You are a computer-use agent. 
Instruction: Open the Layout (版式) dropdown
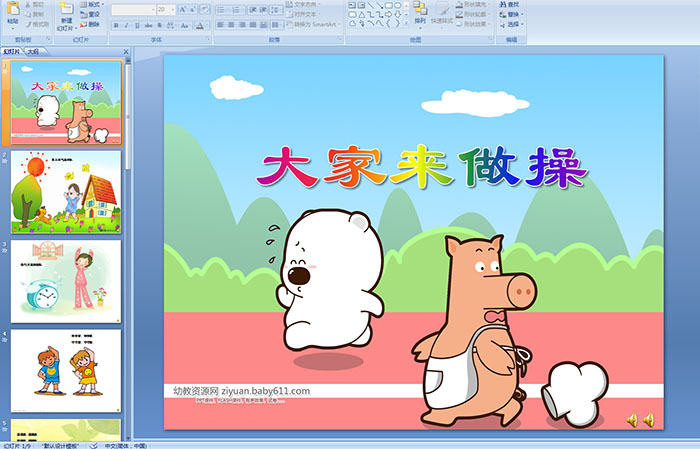click(x=92, y=4)
